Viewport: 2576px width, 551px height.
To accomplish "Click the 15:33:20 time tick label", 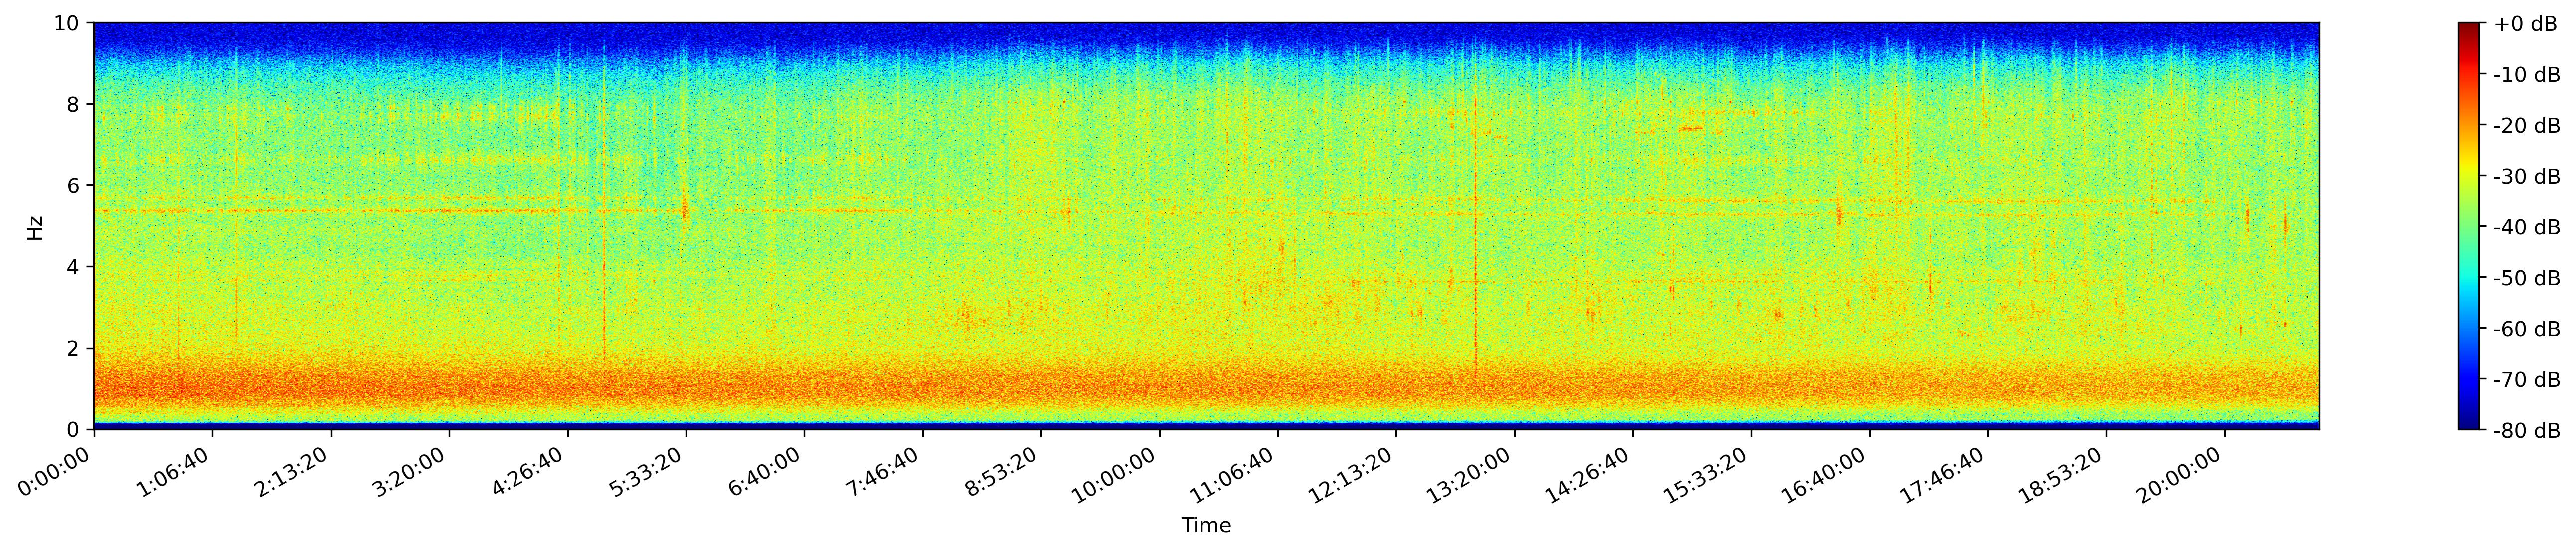I will (1709, 474).
